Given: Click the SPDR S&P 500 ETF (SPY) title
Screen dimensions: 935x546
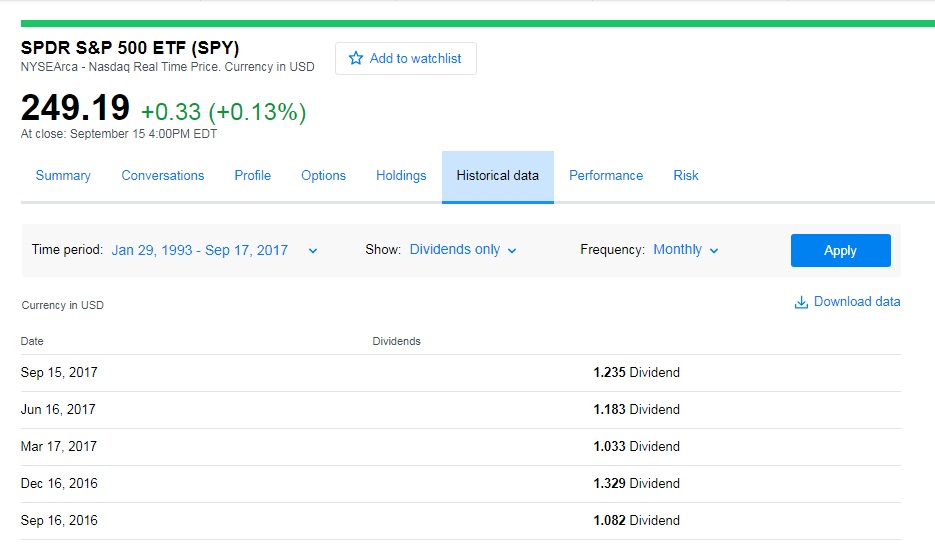Looking at the screenshot, I should [130, 48].
